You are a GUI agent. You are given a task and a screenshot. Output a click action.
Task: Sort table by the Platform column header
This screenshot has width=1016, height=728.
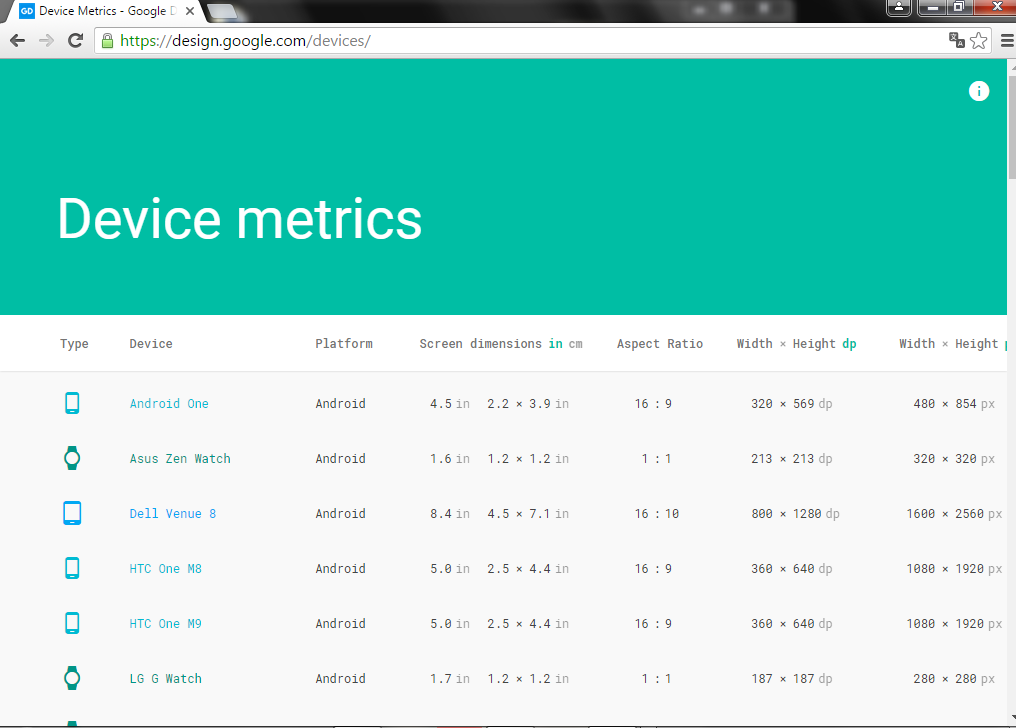[x=344, y=344]
